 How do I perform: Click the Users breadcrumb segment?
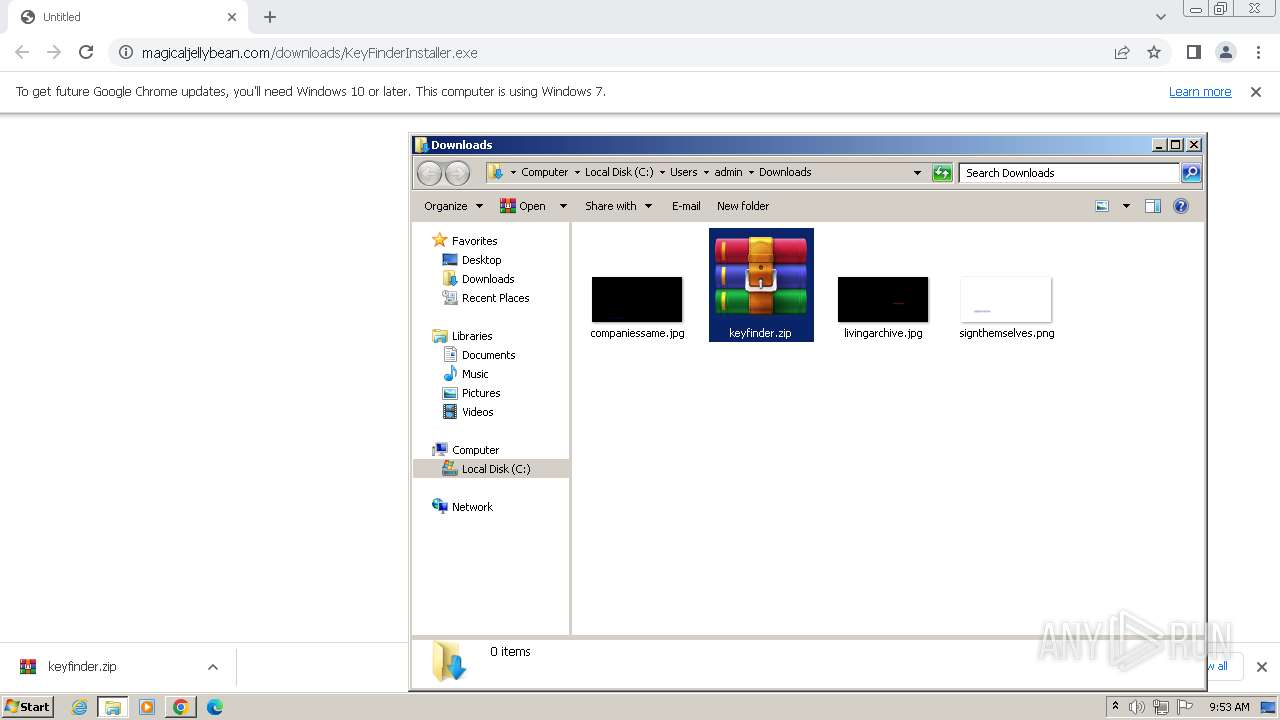(684, 172)
